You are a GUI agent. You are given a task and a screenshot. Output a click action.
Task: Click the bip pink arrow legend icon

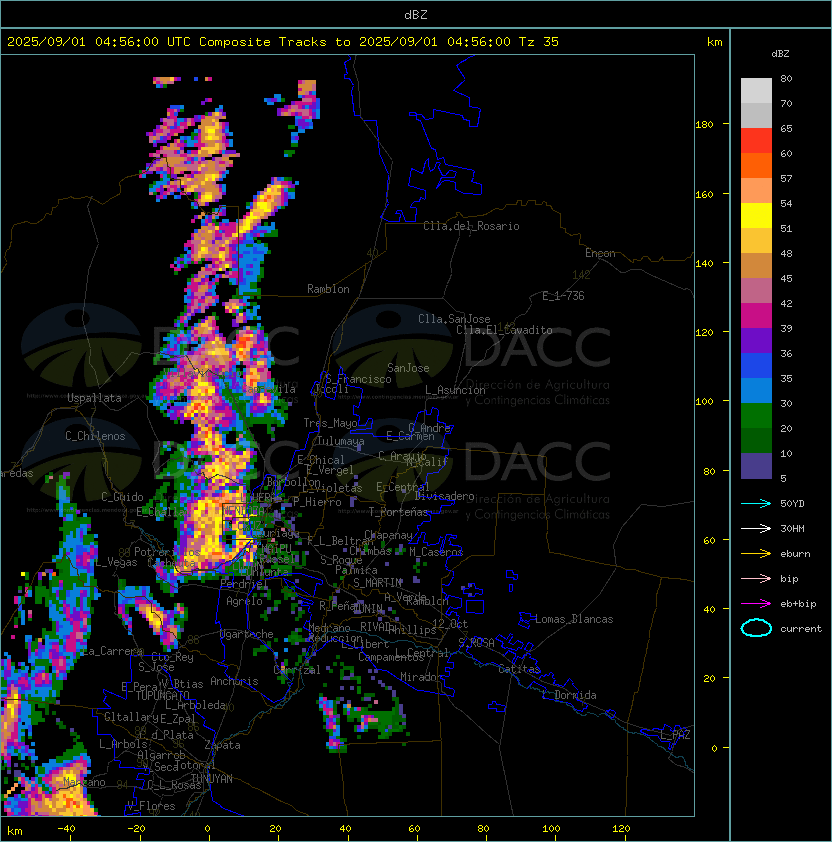(756, 579)
